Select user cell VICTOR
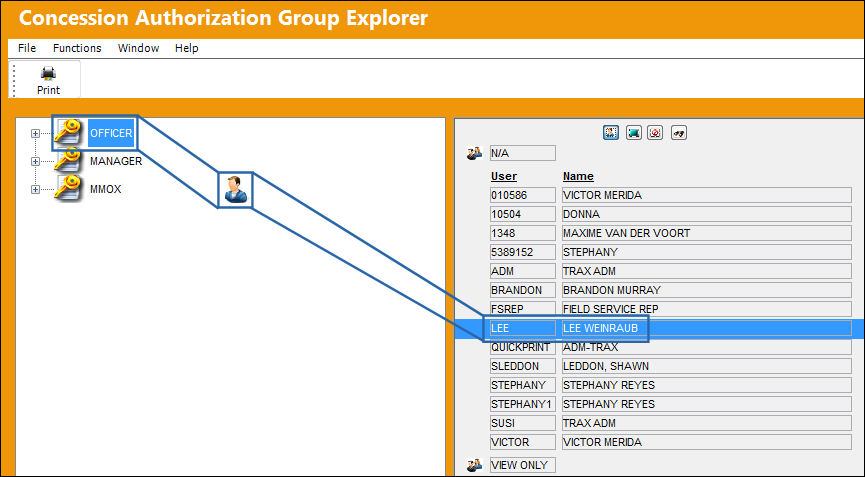This screenshot has height=477, width=865. (x=522, y=442)
